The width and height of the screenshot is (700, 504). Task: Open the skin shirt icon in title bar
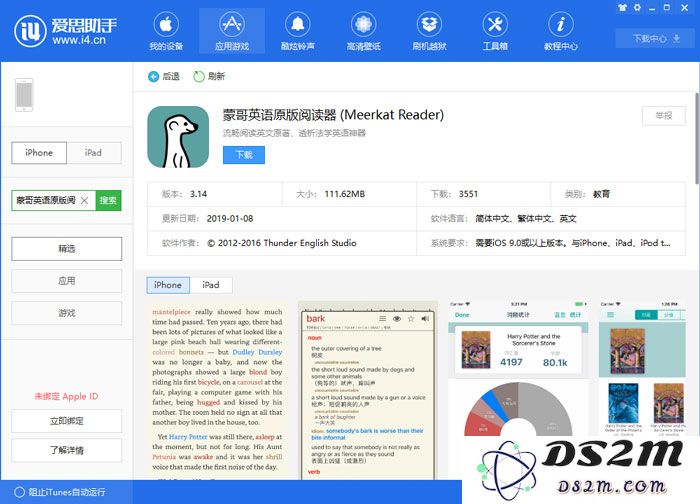click(x=622, y=7)
